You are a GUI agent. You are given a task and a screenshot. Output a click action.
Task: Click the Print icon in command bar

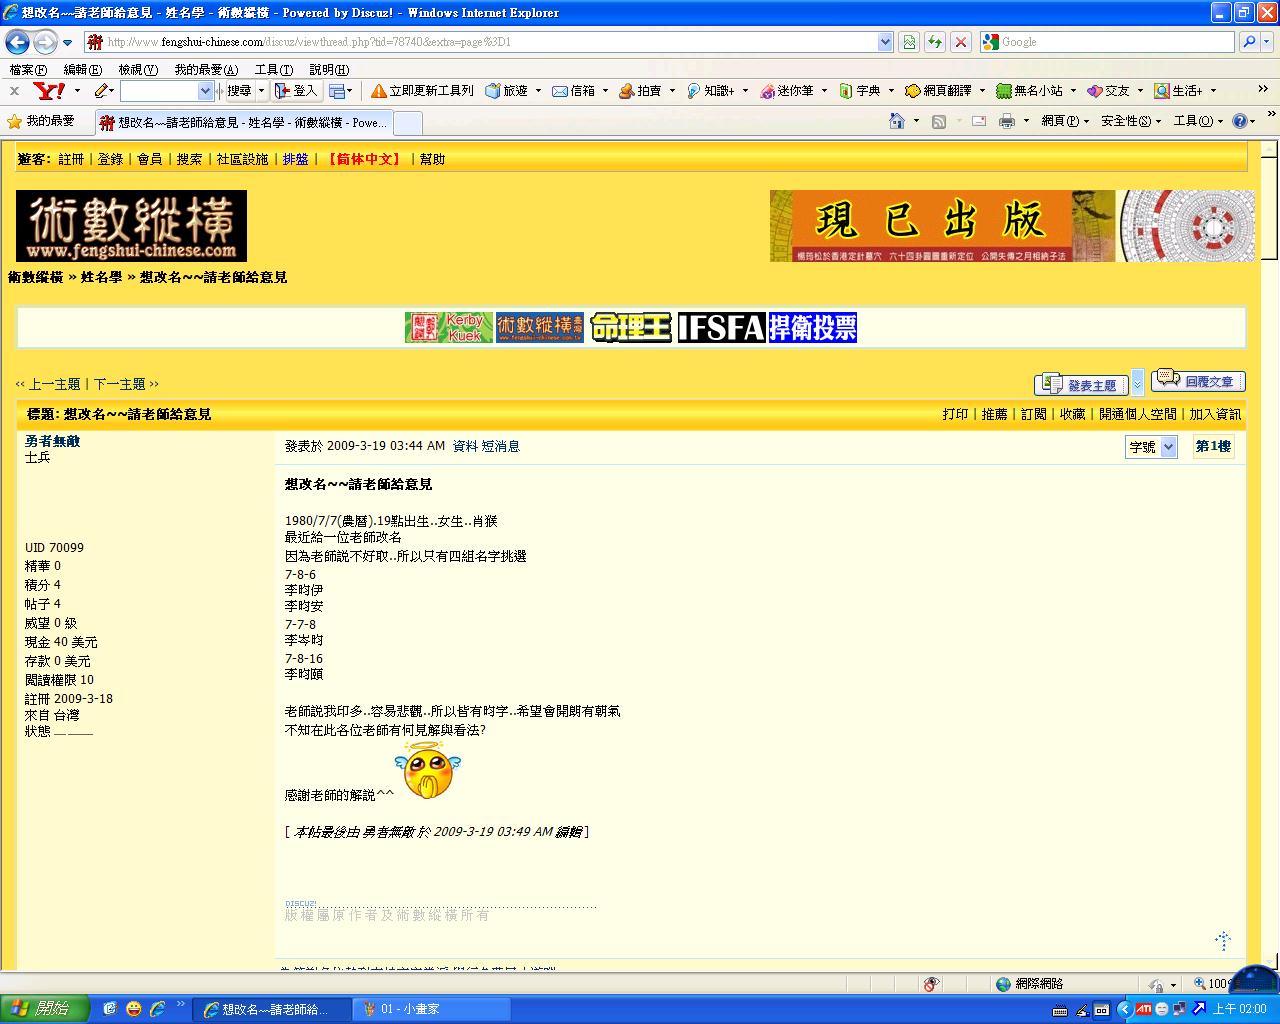(x=1006, y=121)
